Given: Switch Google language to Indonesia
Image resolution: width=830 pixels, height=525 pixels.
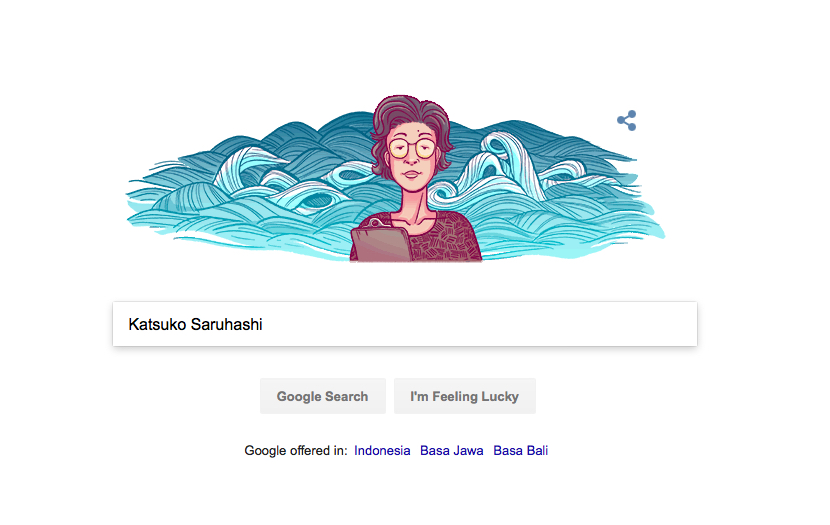Looking at the screenshot, I should (382, 450).
